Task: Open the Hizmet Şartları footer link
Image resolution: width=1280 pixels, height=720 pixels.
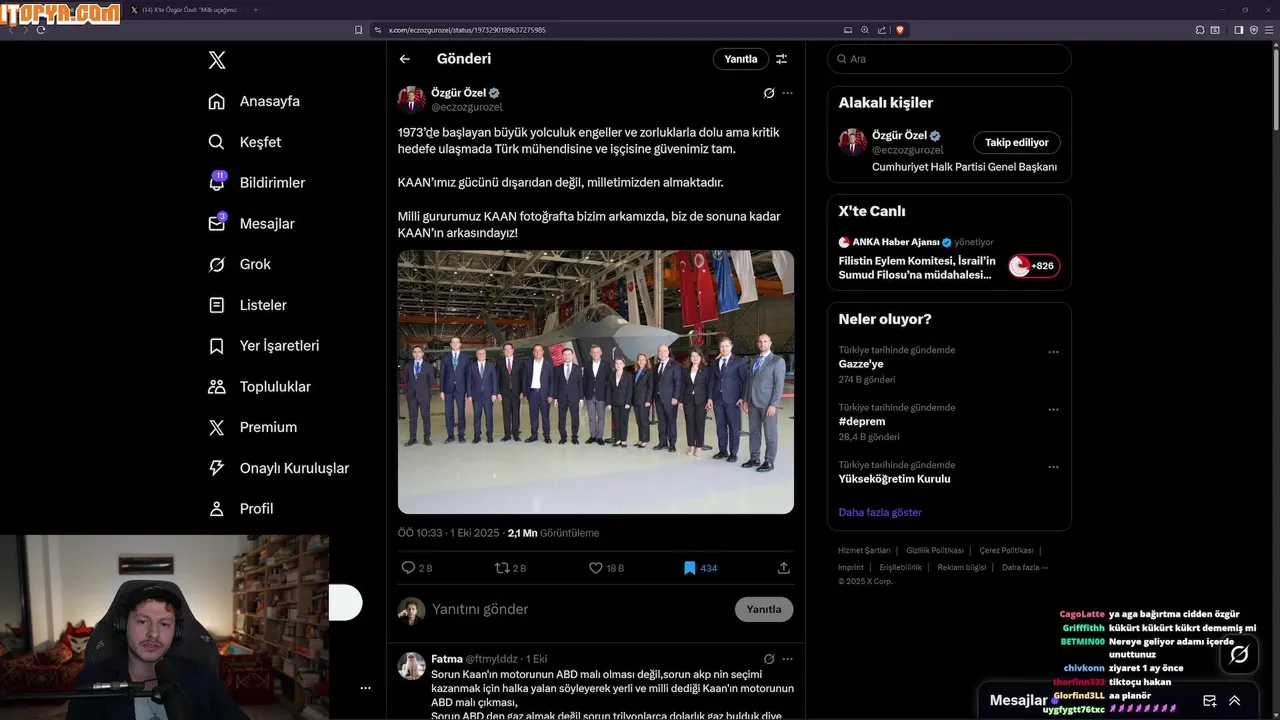Action: point(864,550)
